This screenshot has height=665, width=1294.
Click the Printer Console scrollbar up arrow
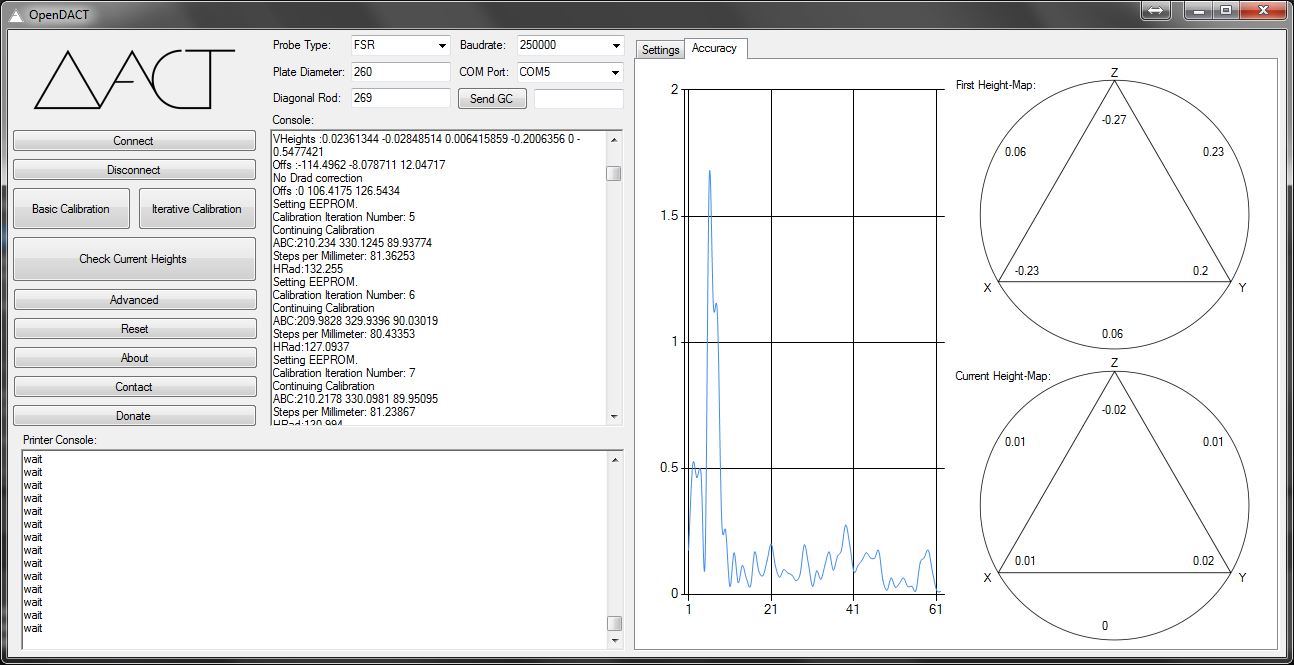(x=614, y=459)
